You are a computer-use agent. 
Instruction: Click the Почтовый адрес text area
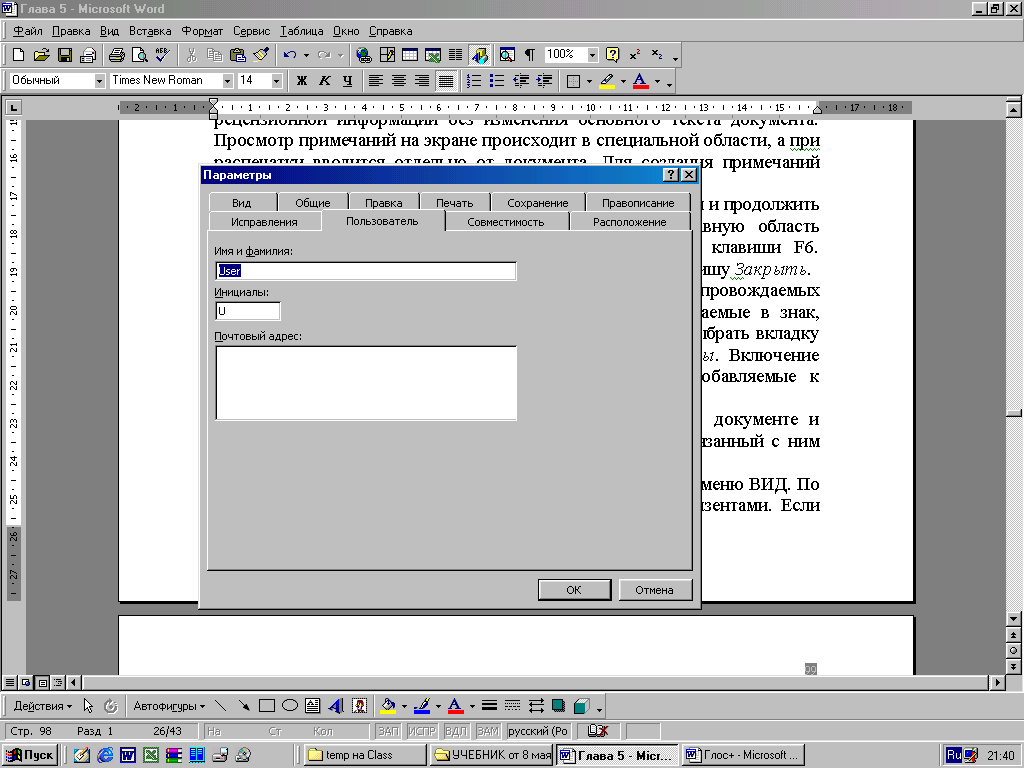tap(366, 383)
